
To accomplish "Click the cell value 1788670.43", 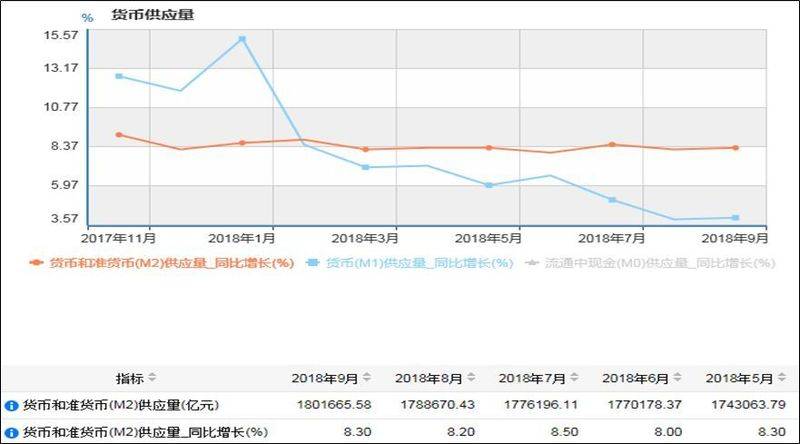I will (438, 405).
